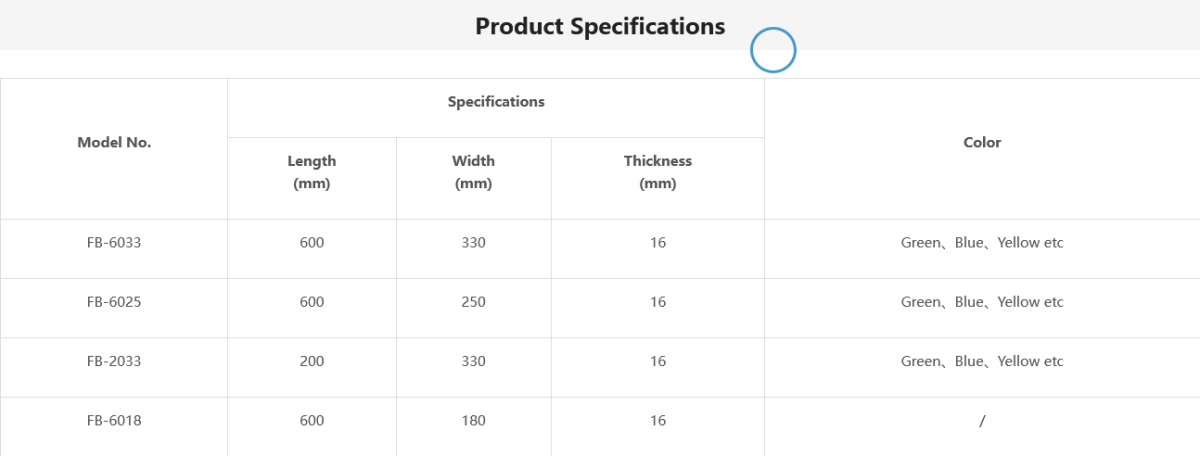Click the blue circle indicator icon

click(x=773, y=50)
